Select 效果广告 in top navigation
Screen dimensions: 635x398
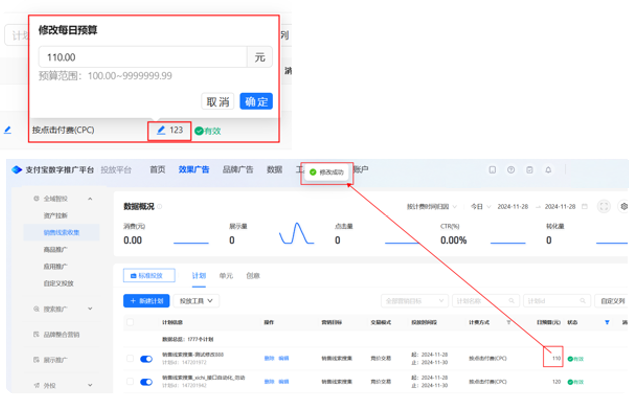194,170
